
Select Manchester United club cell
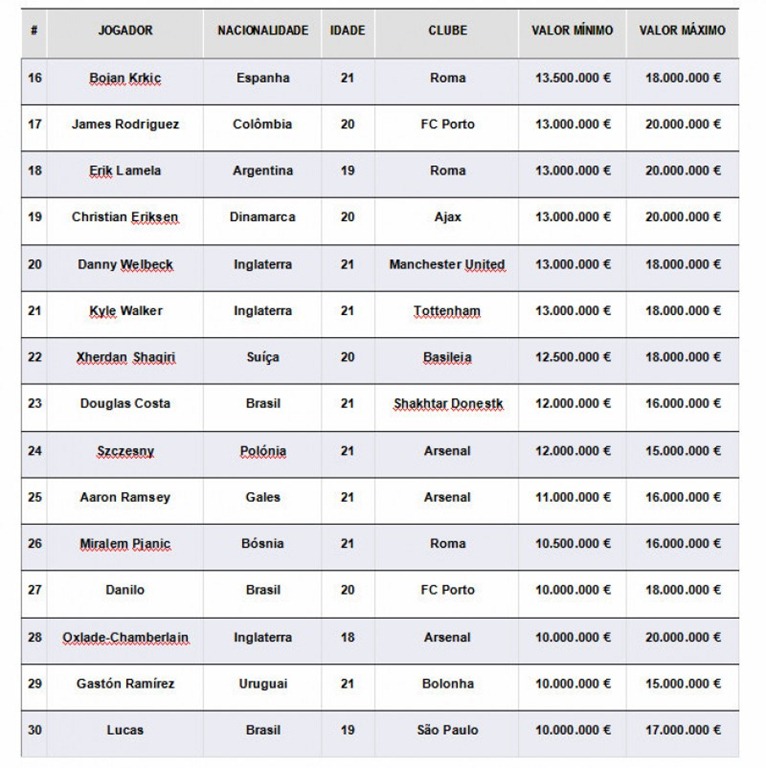[x=447, y=264]
